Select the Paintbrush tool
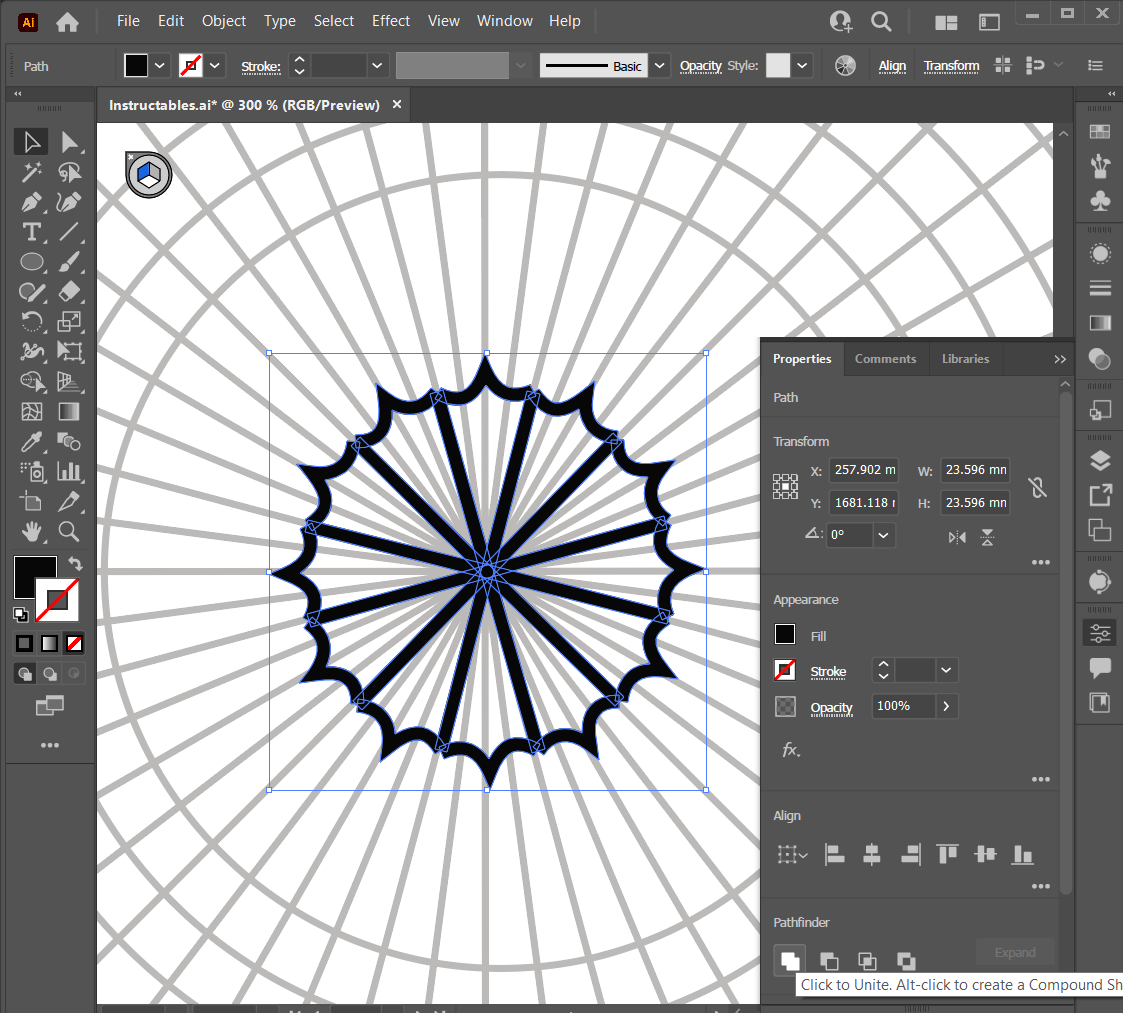The width and height of the screenshot is (1123, 1013). [69, 261]
